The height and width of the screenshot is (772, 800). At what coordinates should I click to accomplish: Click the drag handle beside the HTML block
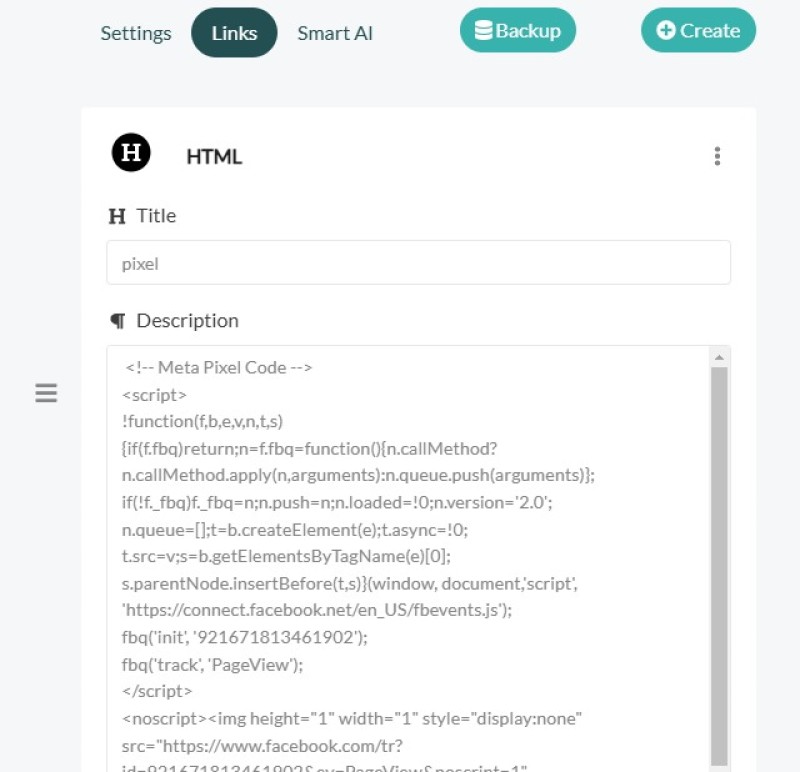[x=46, y=393]
